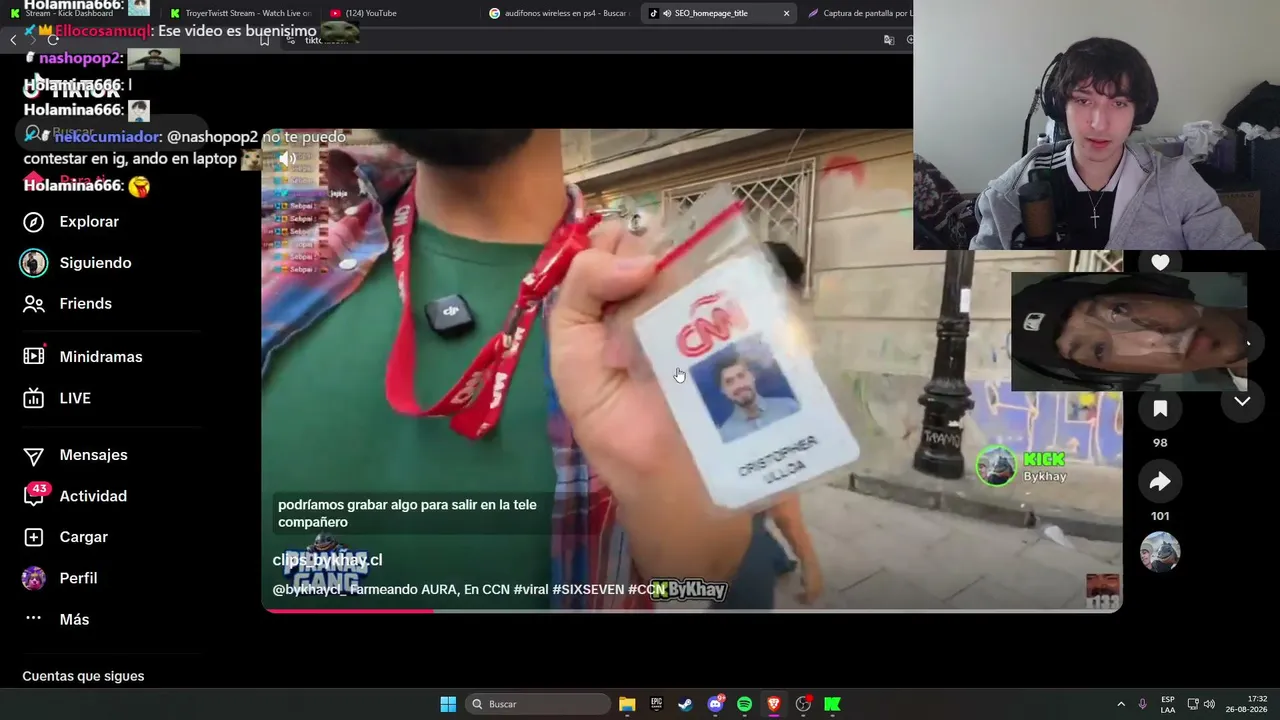Open the clips_bykhay.cl author profile

click(x=327, y=560)
